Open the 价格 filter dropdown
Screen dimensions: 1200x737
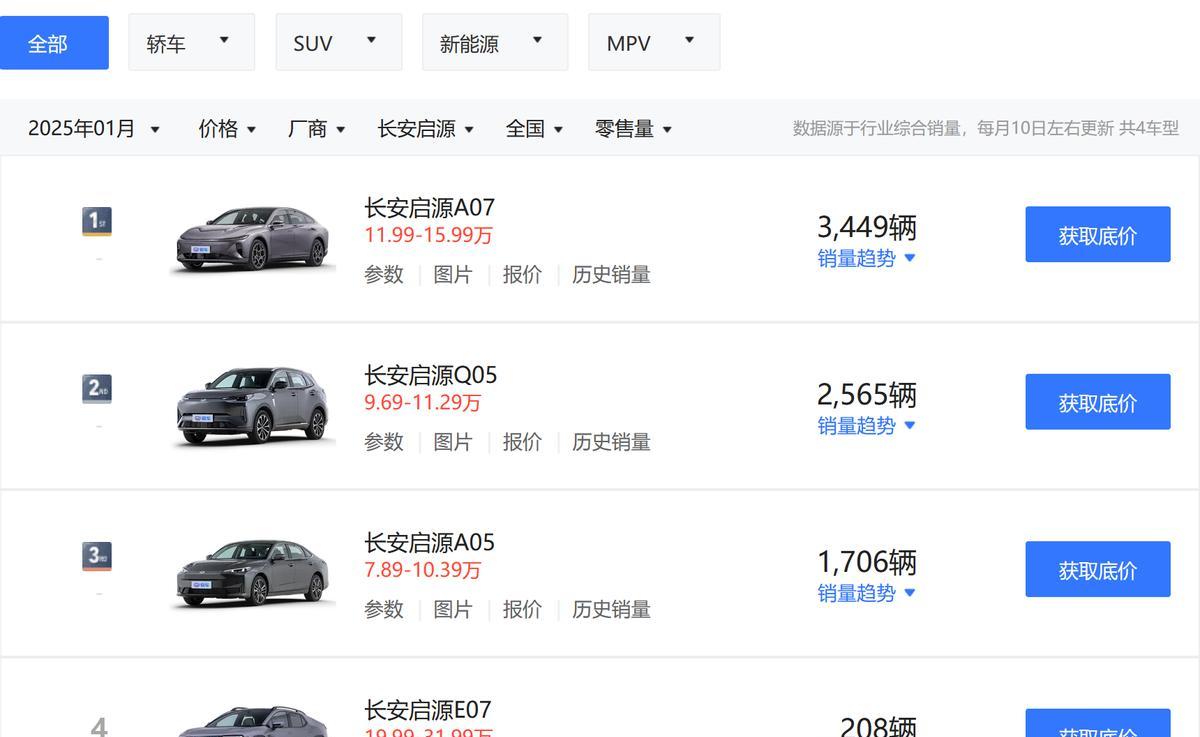tap(227, 129)
